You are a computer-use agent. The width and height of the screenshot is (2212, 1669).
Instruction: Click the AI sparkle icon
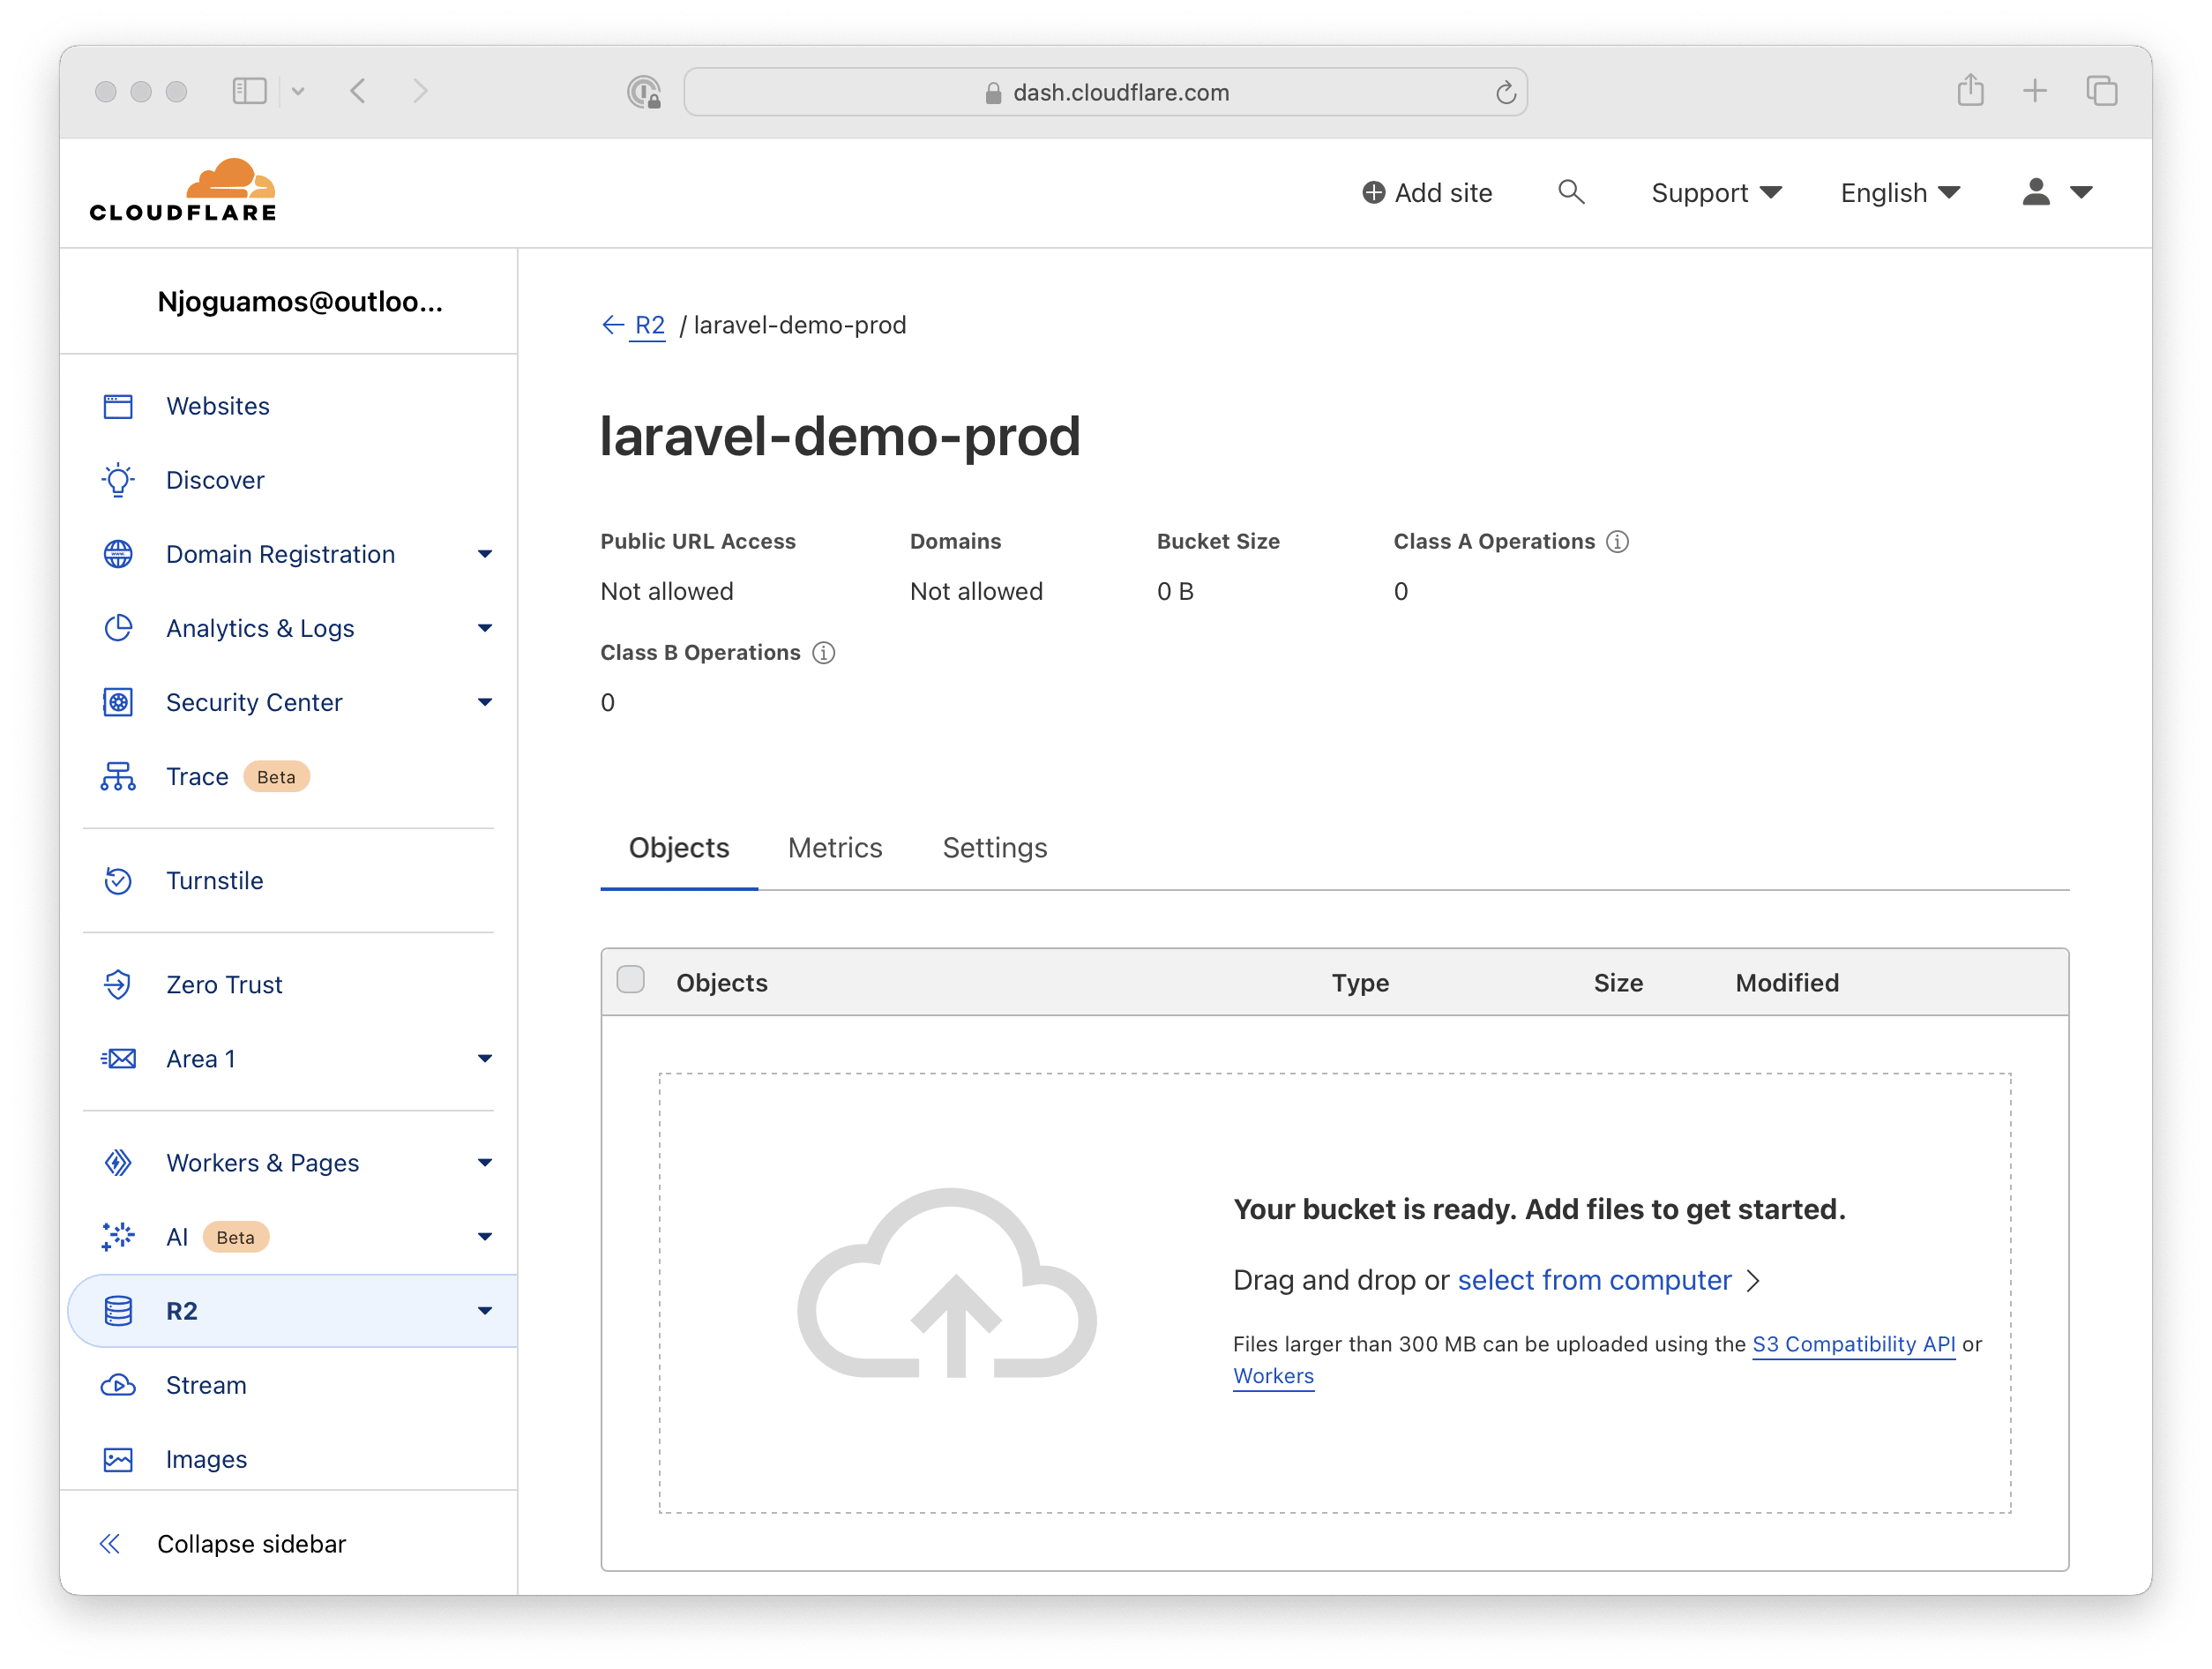click(x=118, y=1236)
